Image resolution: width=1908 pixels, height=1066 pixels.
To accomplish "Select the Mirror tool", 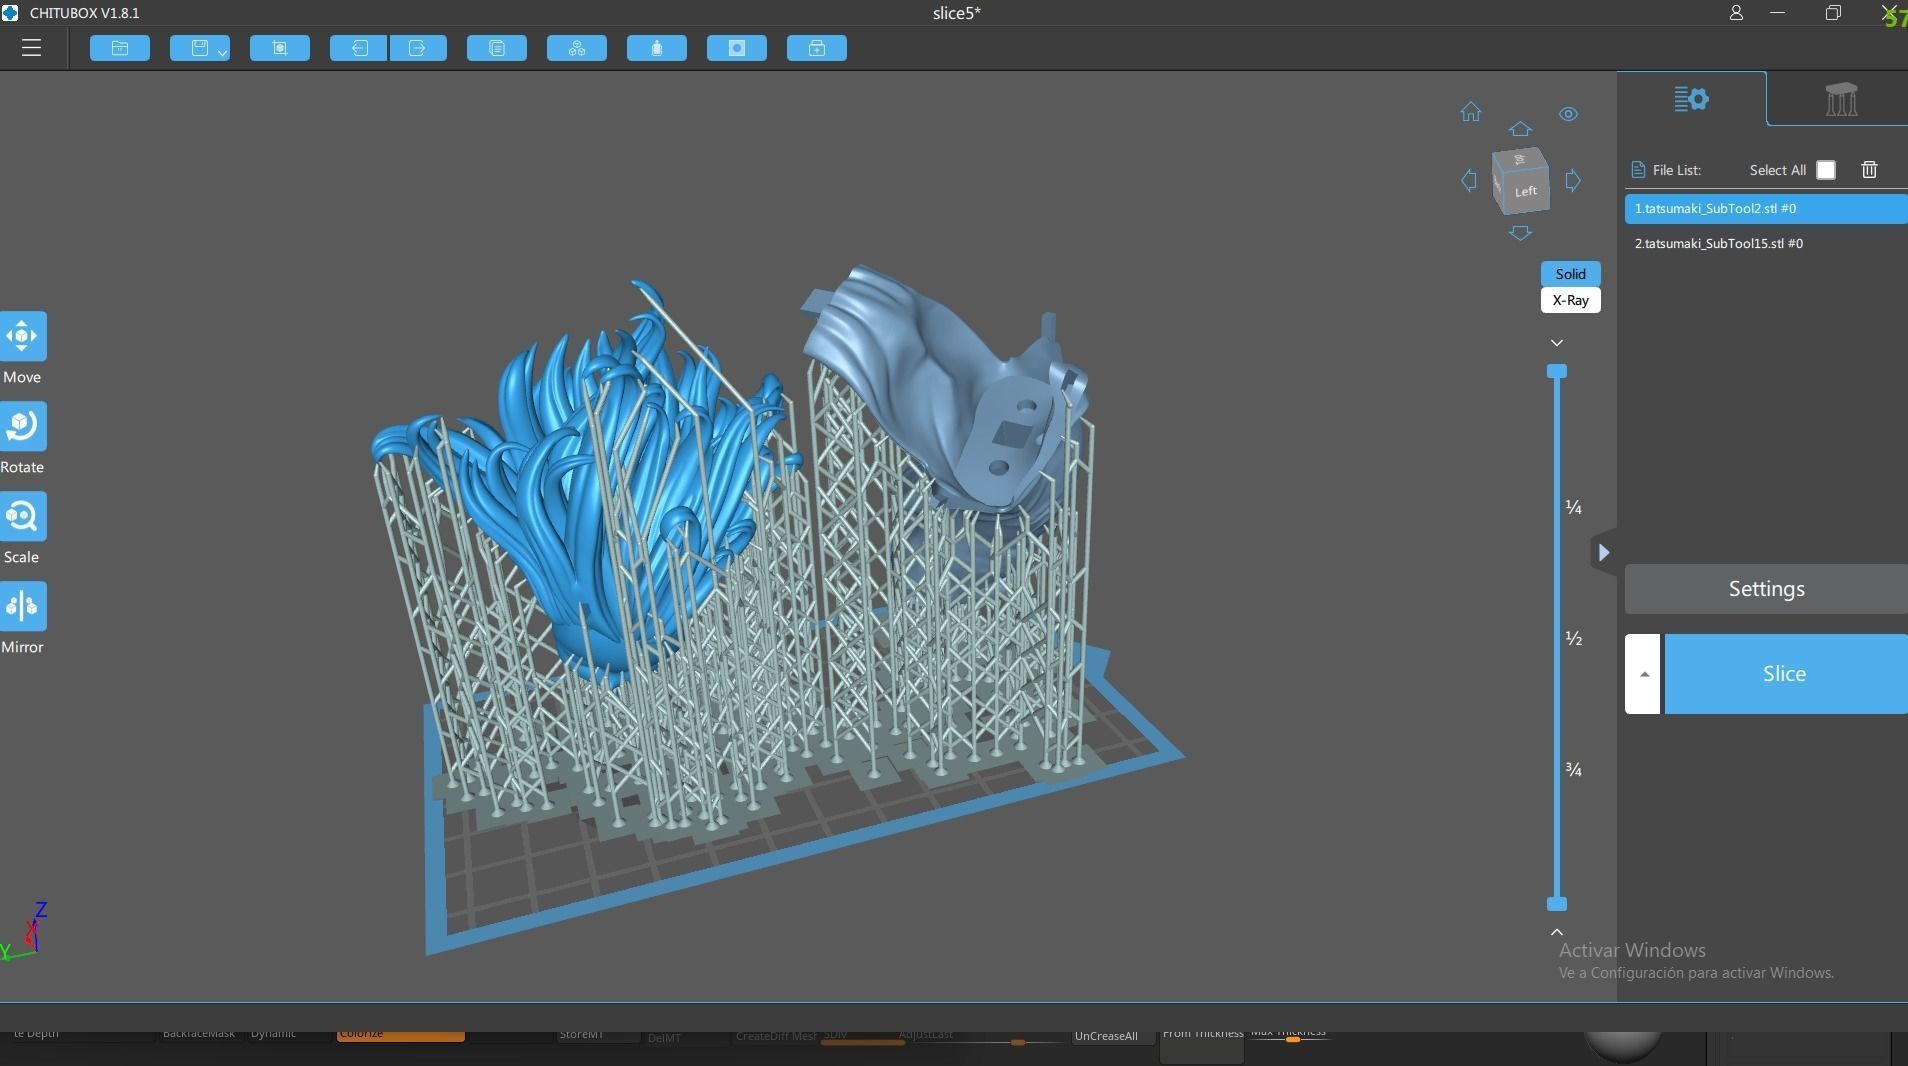I will point(22,606).
